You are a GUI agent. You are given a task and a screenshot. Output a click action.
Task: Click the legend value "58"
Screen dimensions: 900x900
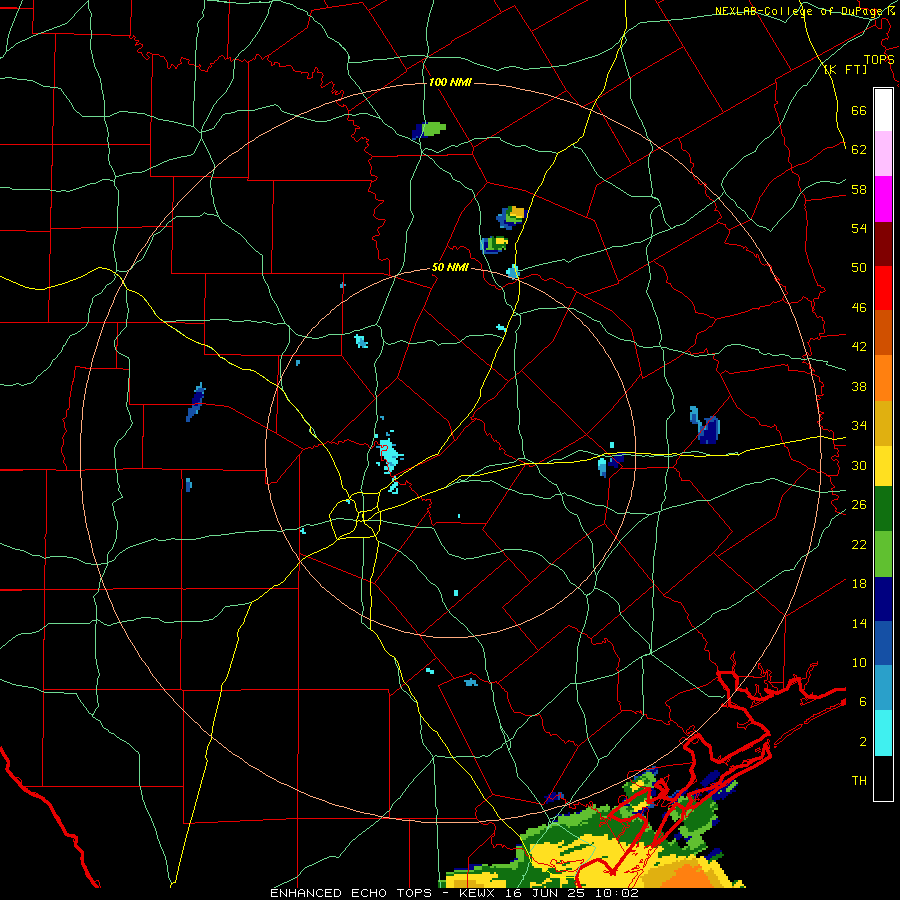(x=859, y=189)
